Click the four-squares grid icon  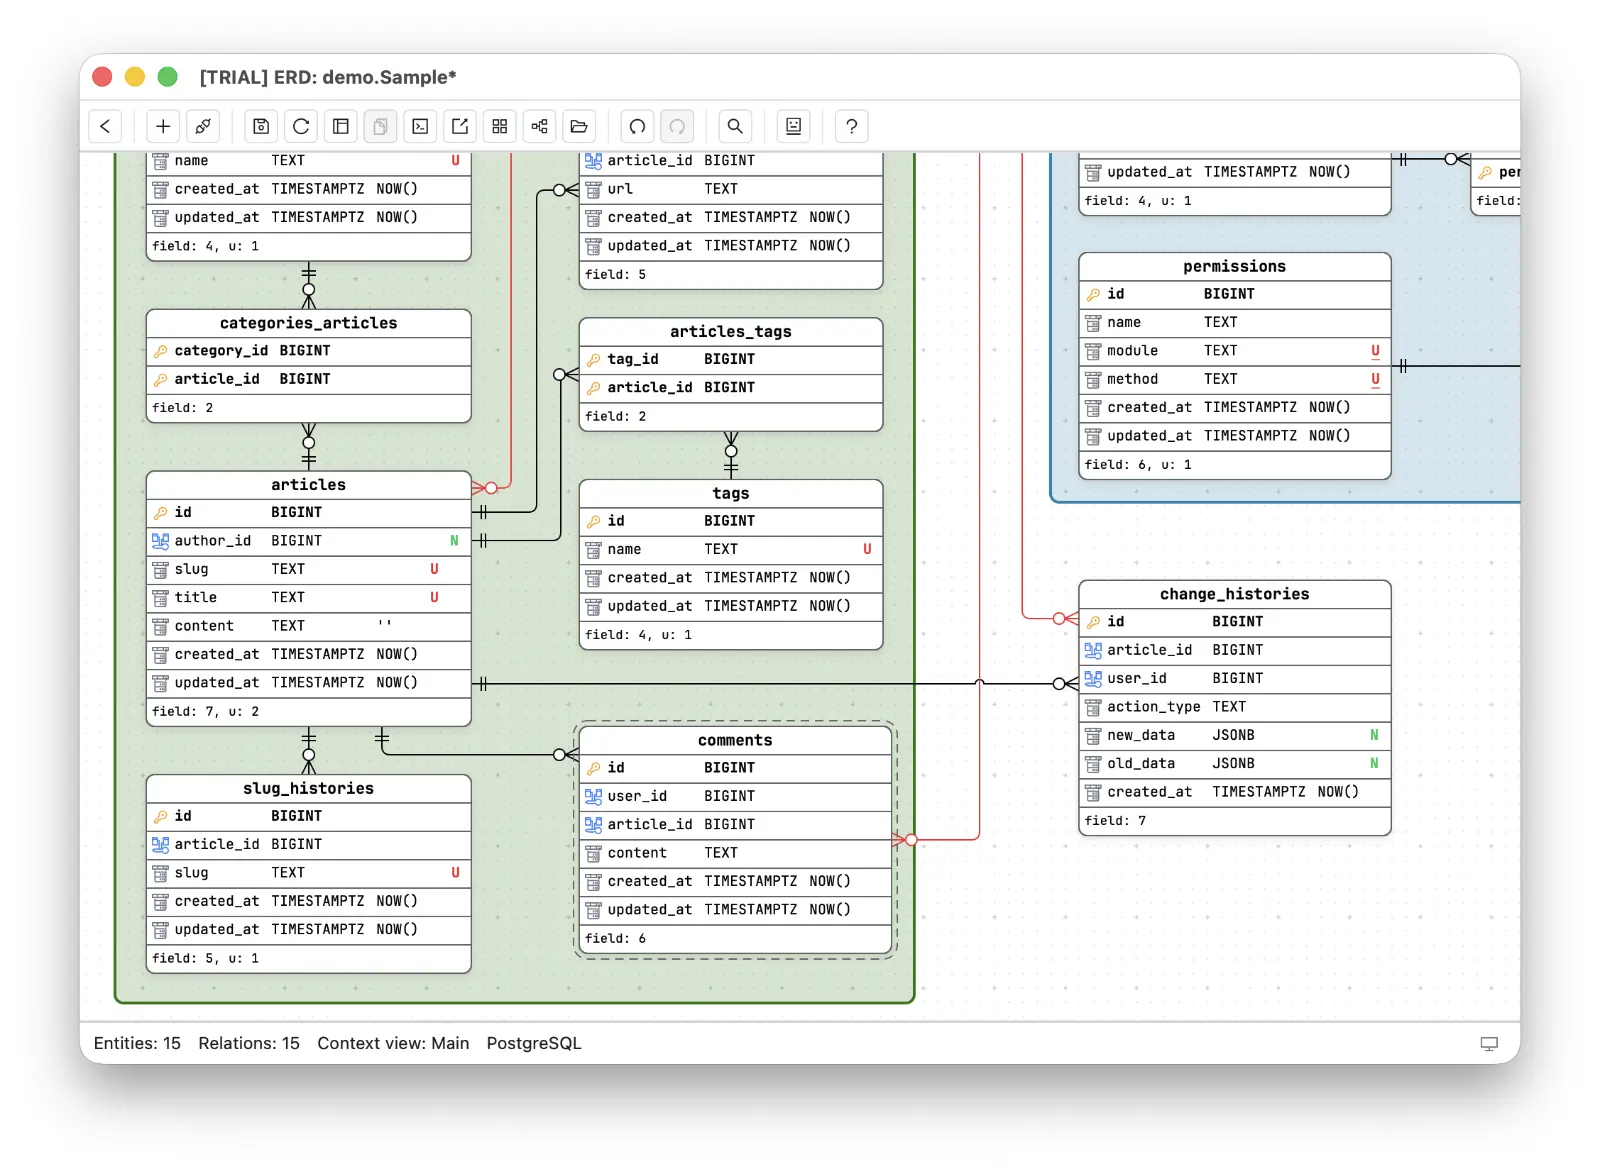(x=500, y=126)
